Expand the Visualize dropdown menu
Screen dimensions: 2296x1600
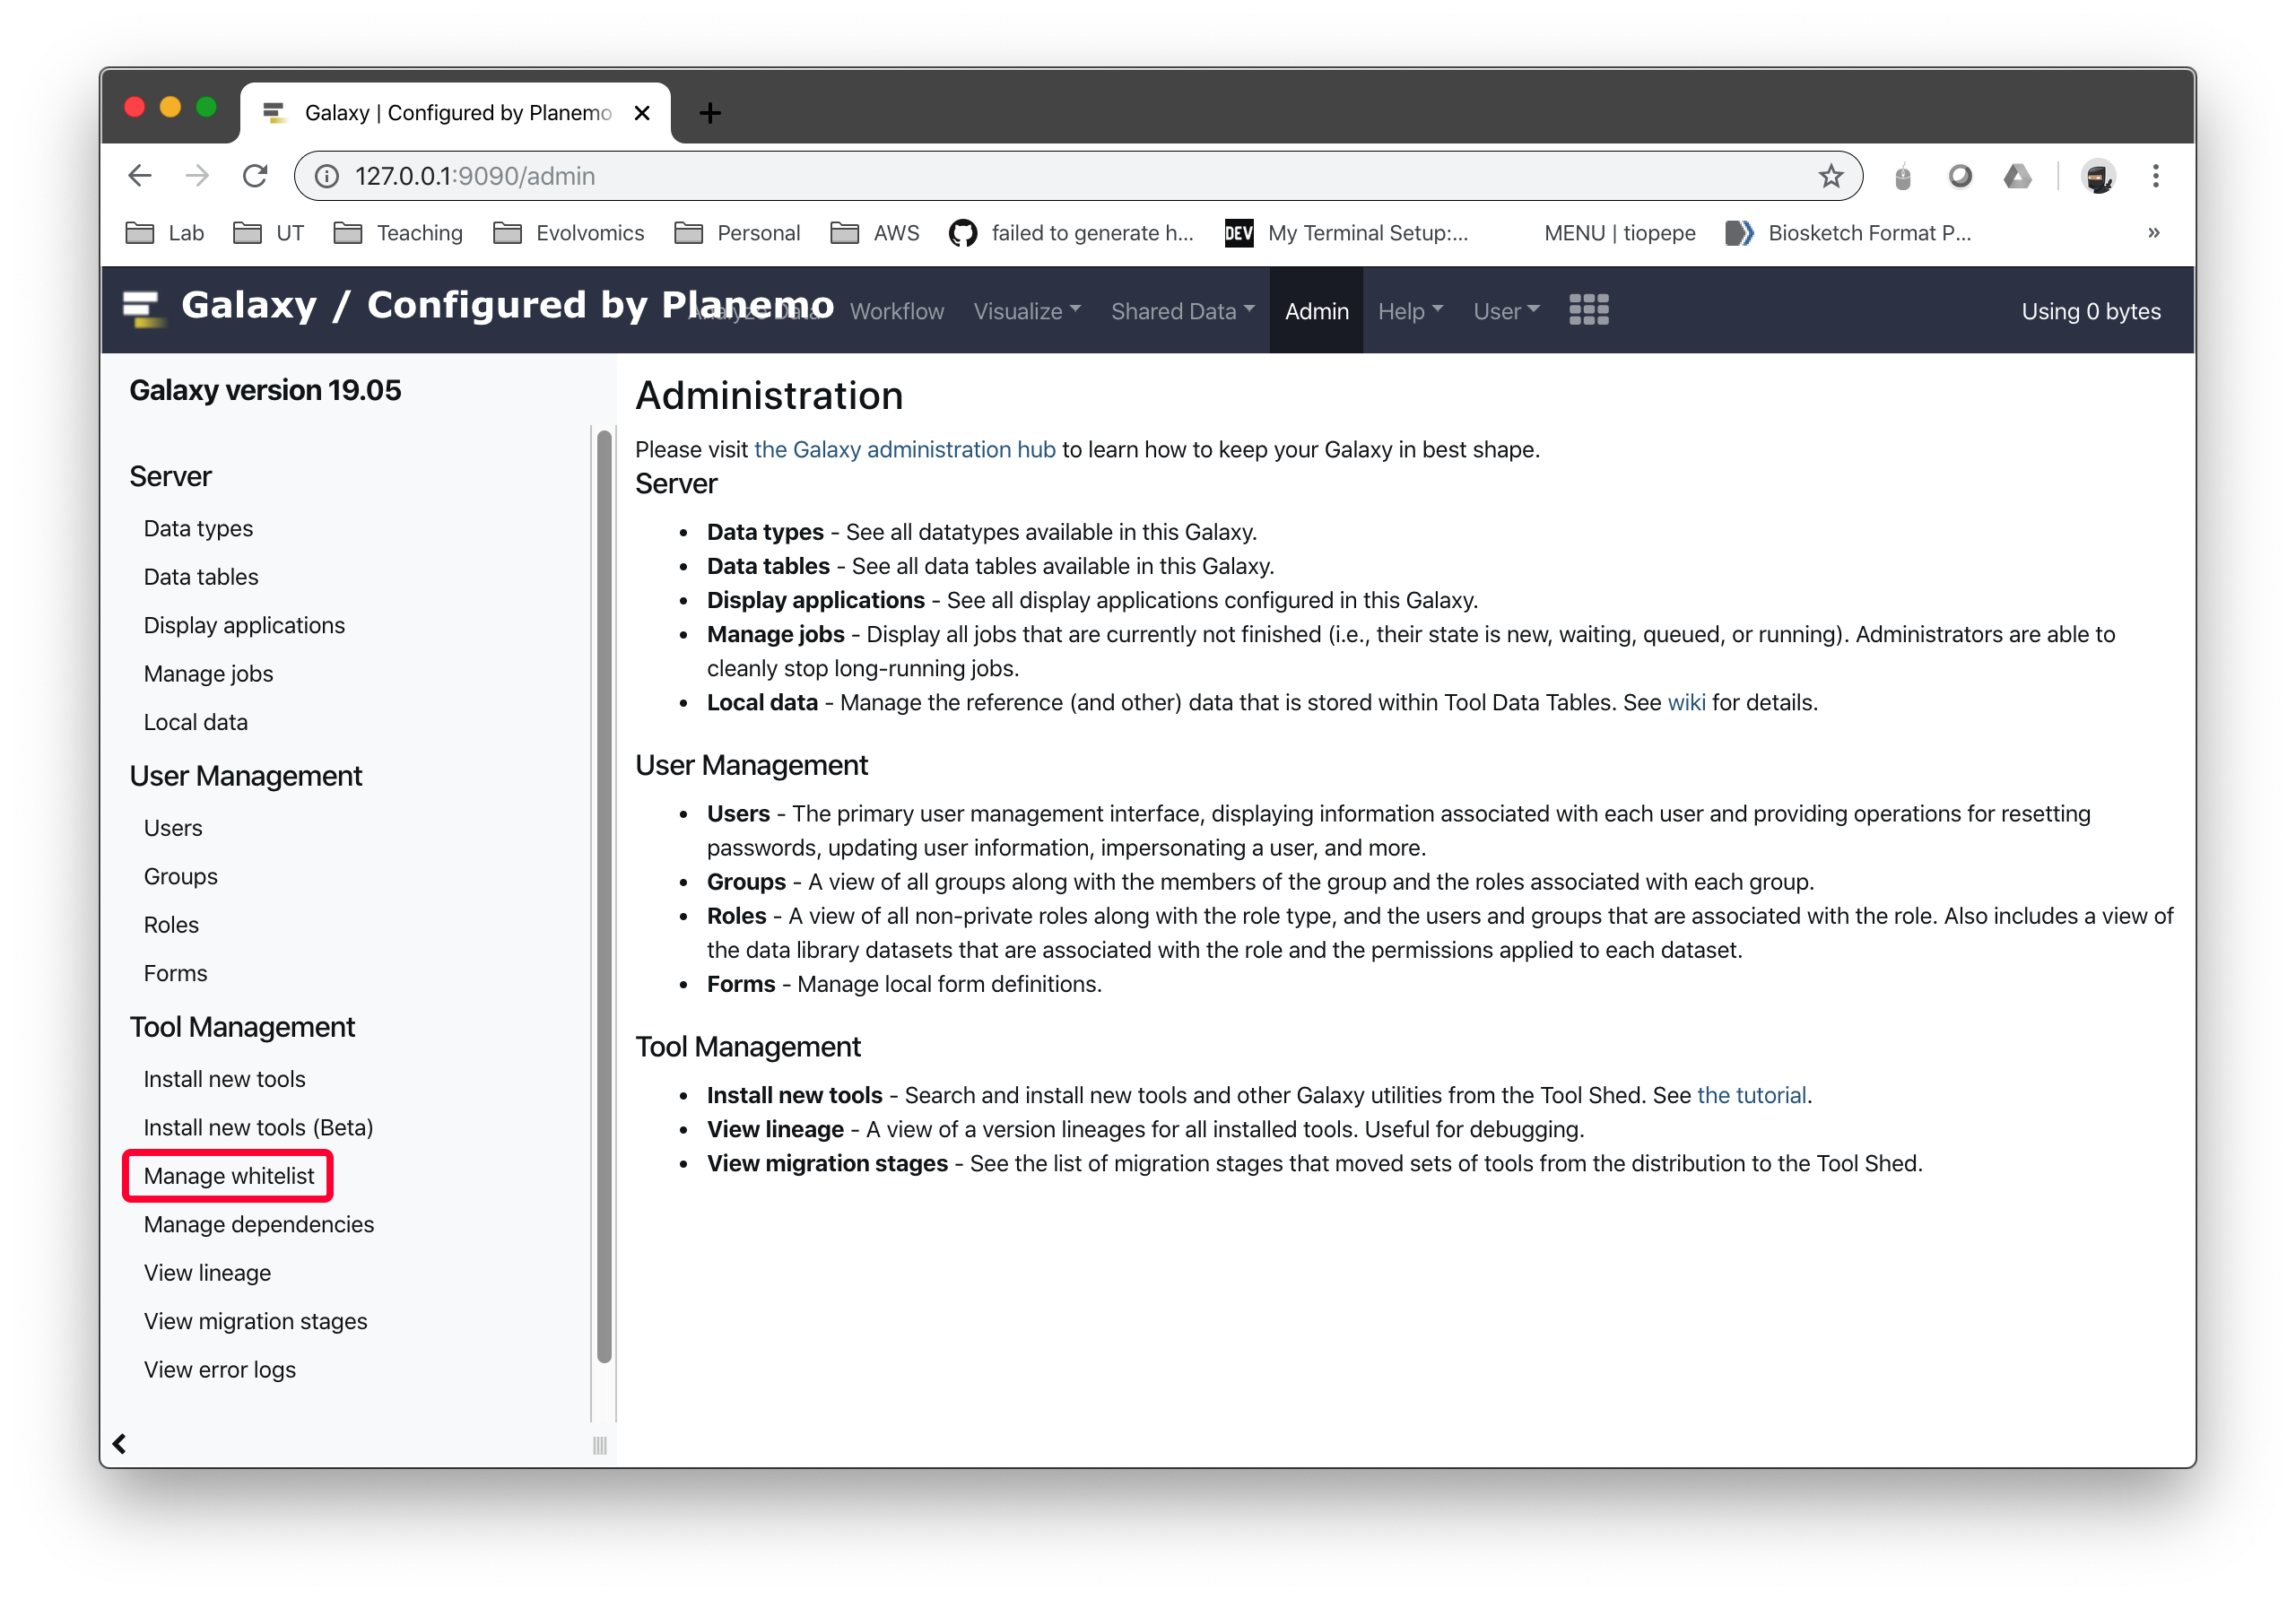click(x=1026, y=311)
